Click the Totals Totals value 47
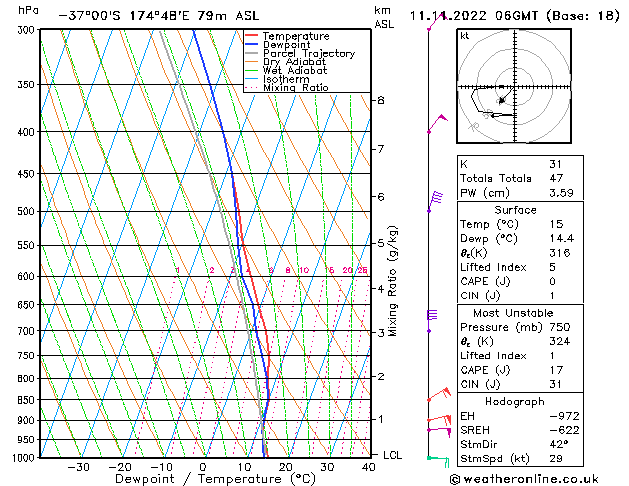 click(x=556, y=178)
